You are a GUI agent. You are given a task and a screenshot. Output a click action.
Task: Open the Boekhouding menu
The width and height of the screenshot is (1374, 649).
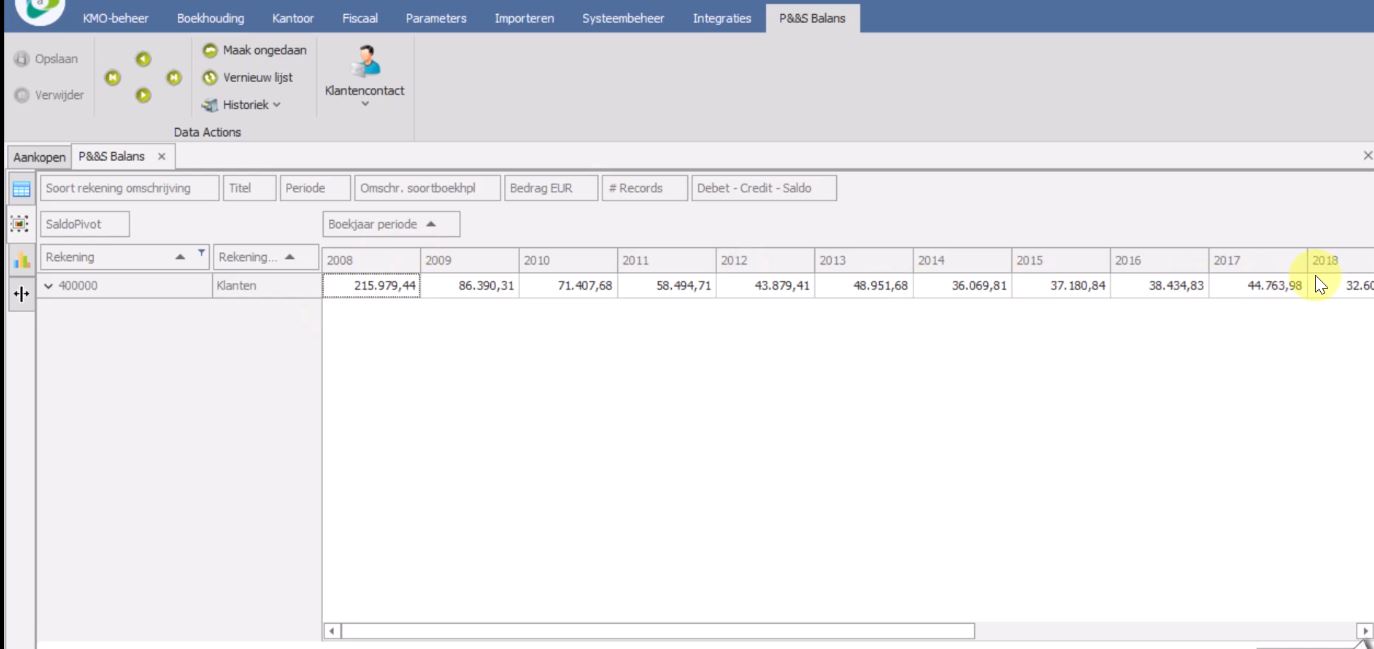point(210,18)
